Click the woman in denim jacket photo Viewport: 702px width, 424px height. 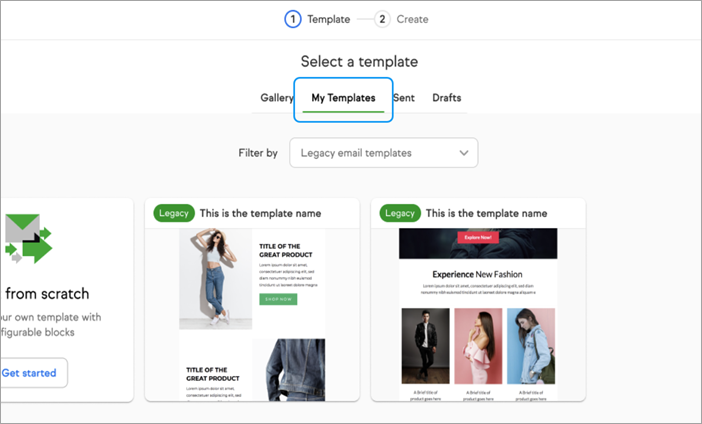531,346
